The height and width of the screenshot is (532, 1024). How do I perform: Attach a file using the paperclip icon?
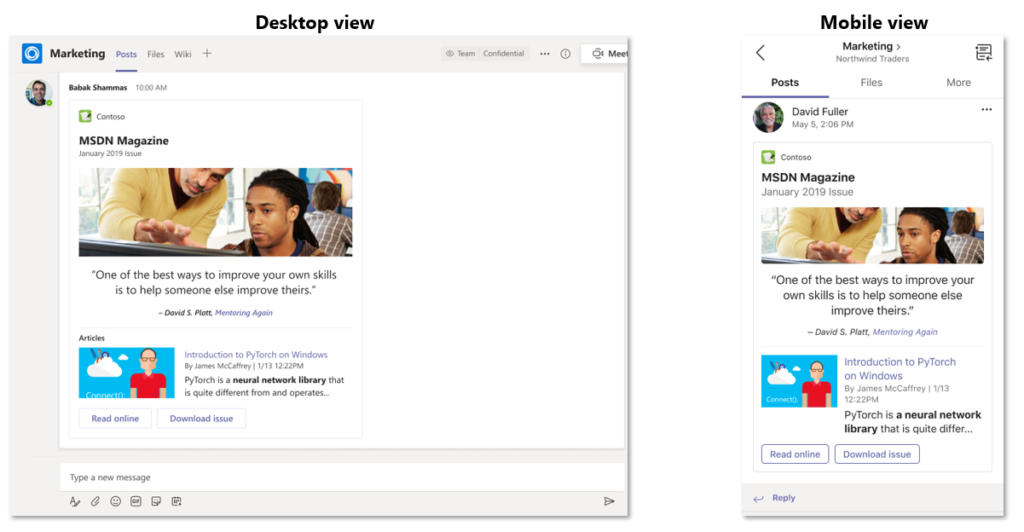pyautogui.click(x=95, y=501)
